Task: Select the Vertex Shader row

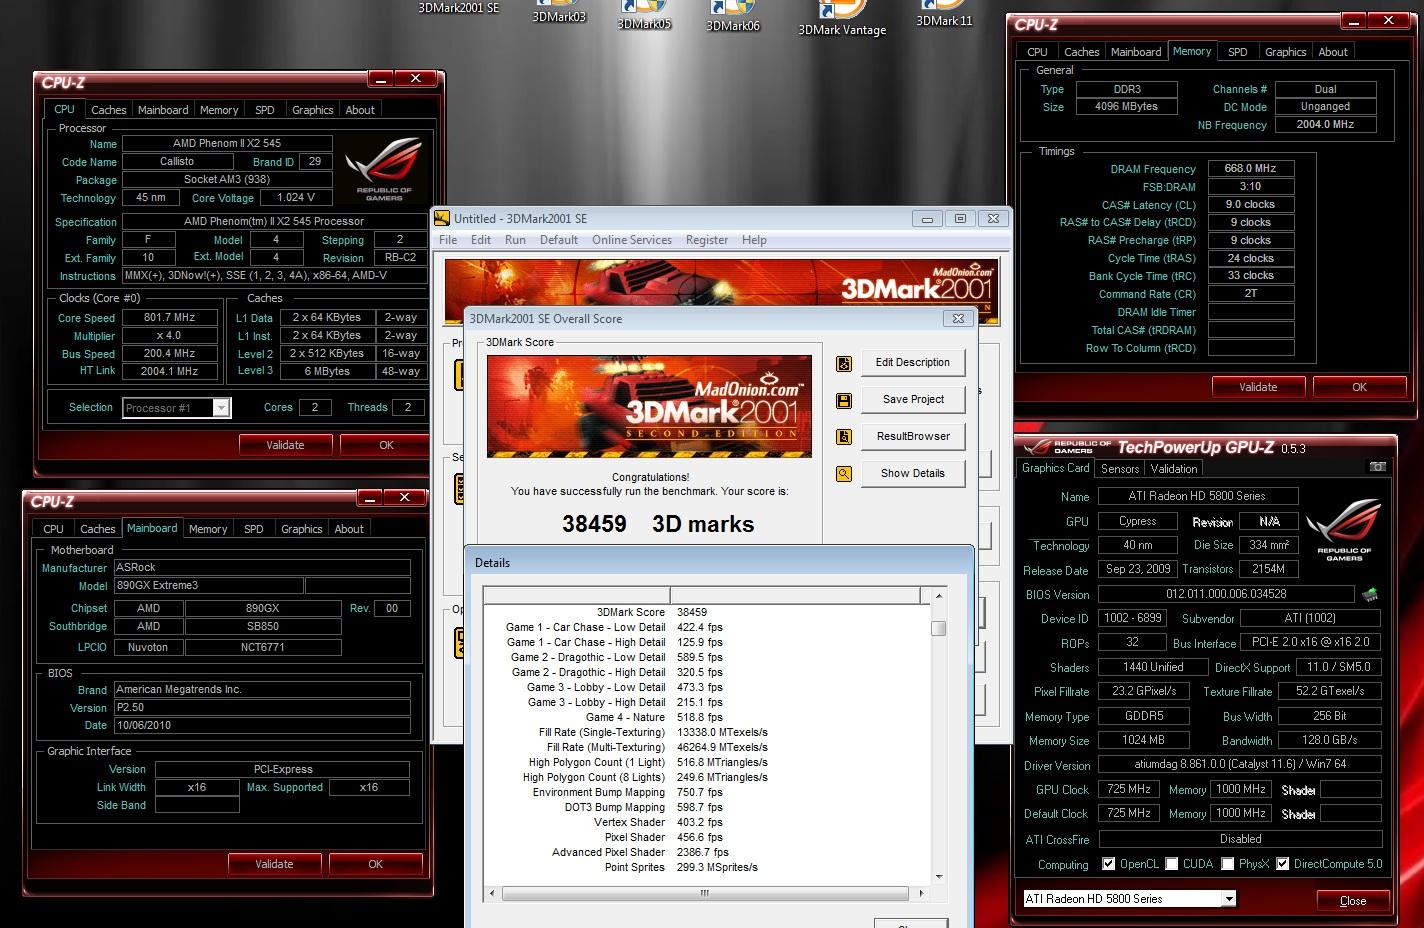Action: click(x=707, y=823)
